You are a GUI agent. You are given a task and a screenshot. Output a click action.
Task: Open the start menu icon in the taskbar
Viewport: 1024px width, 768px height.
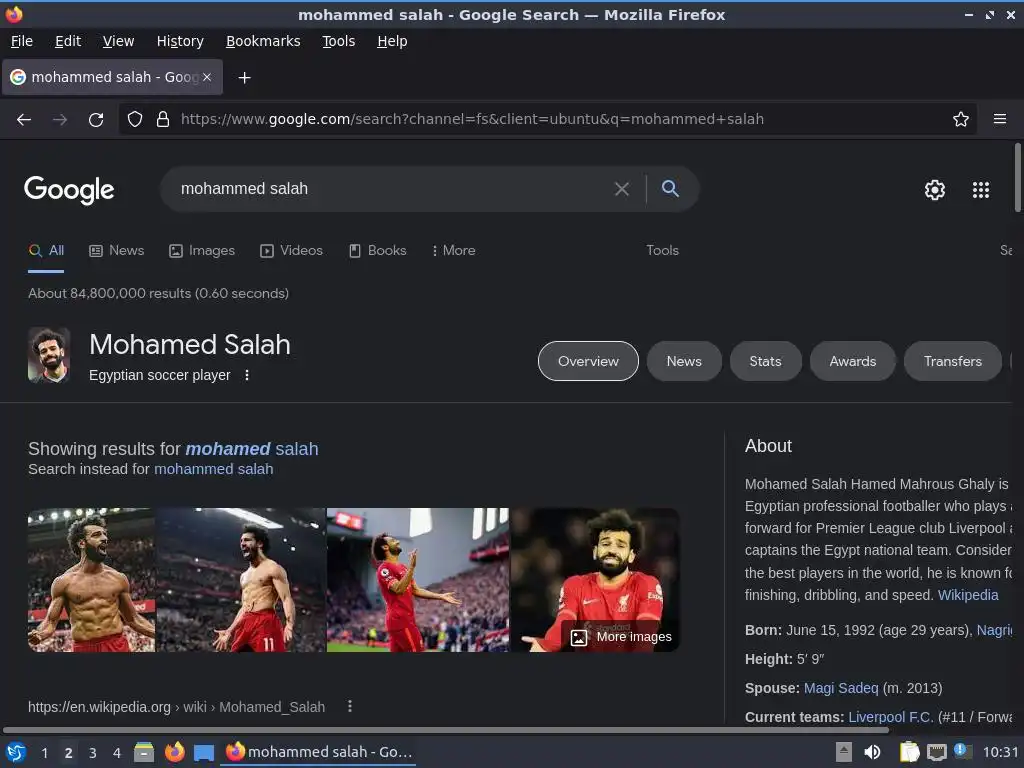coord(16,752)
